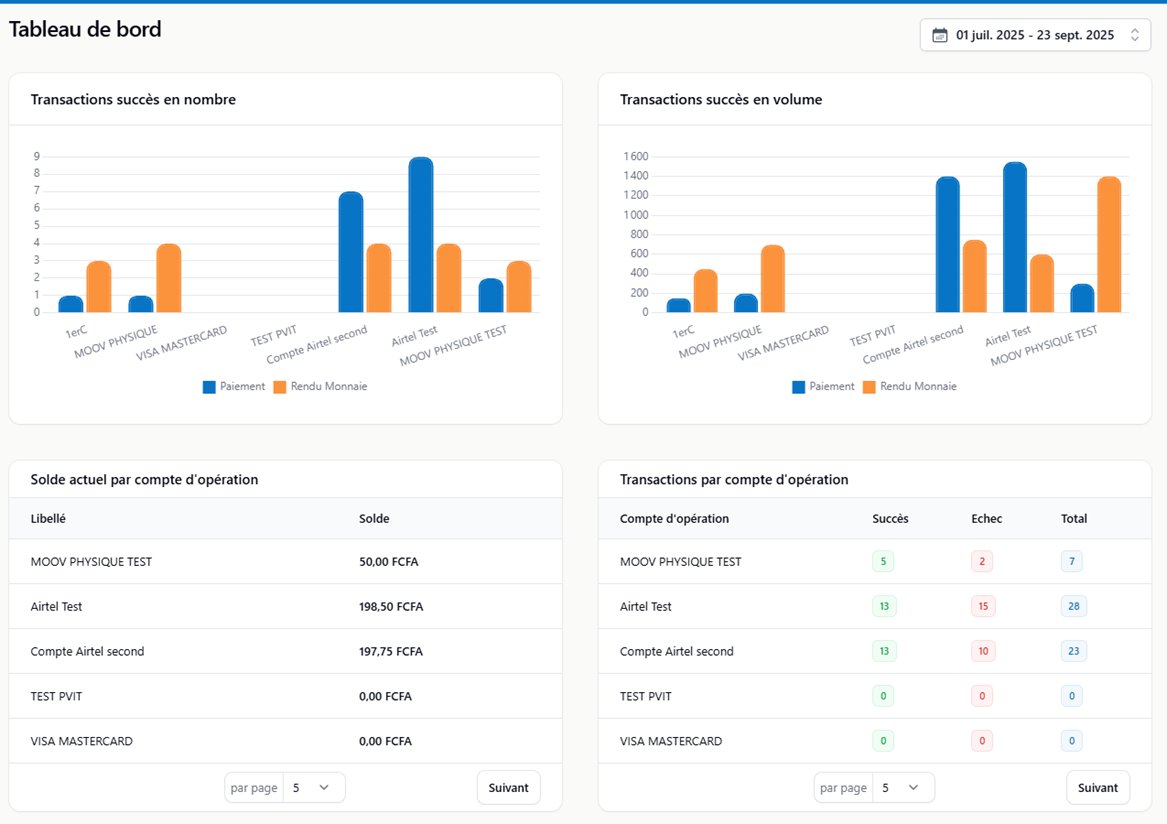Click the orange Rendu Monnaie swatch in volume legend
The image size is (1167, 824).
pos(868,386)
